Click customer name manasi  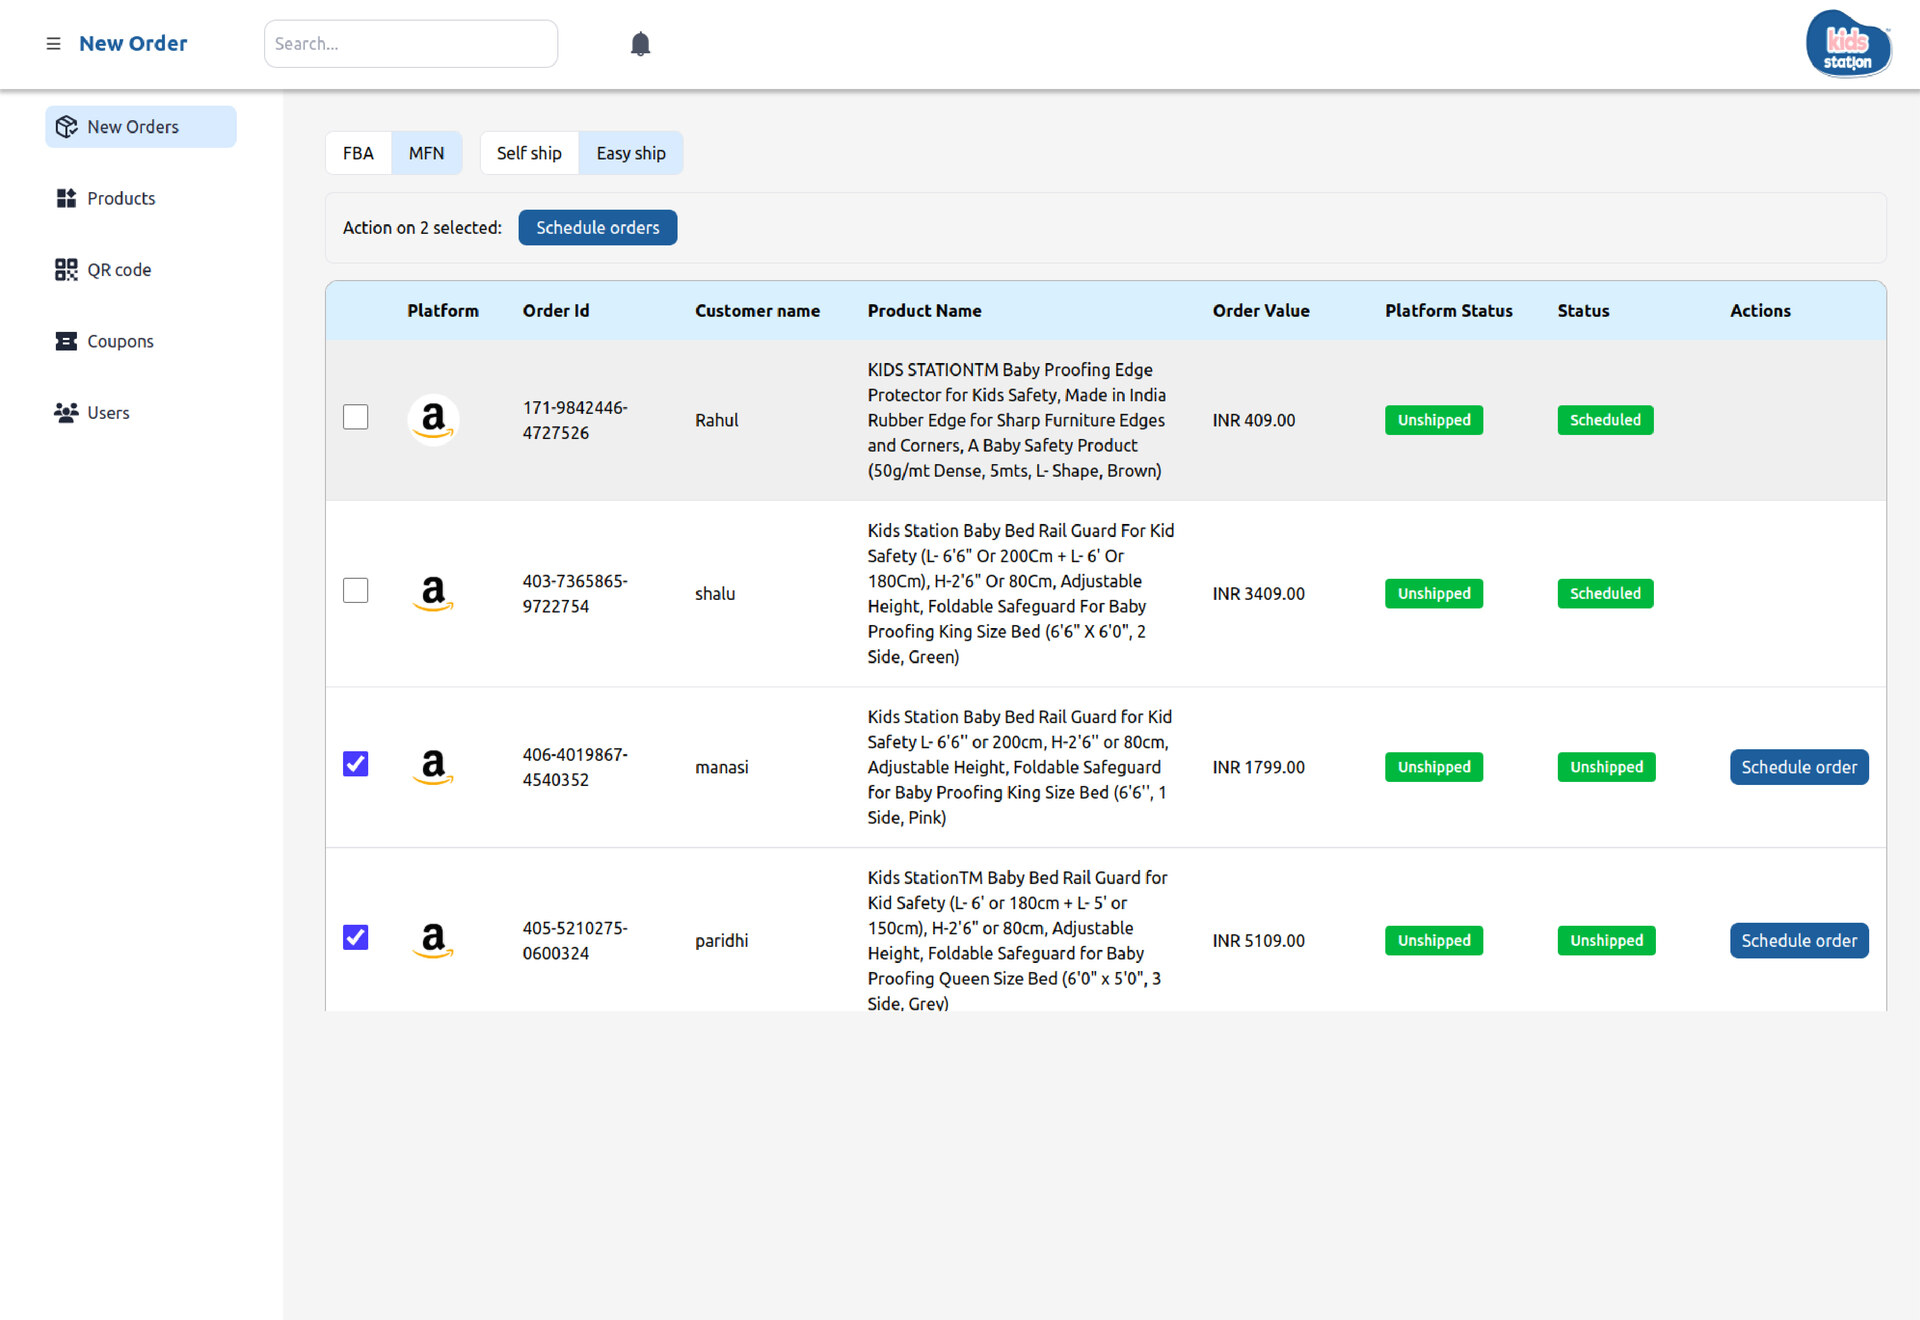722,767
